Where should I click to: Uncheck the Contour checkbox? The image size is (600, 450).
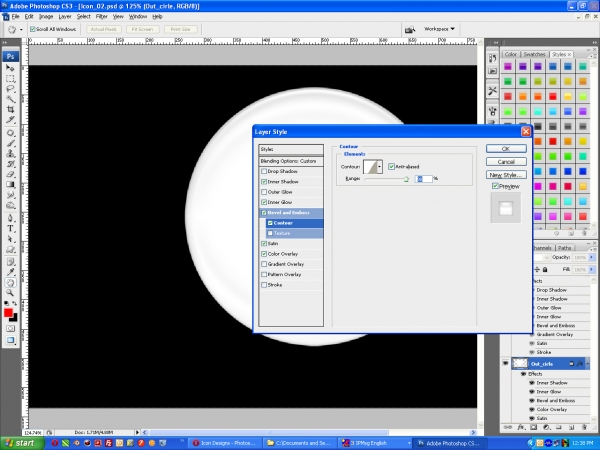point(270,223)
